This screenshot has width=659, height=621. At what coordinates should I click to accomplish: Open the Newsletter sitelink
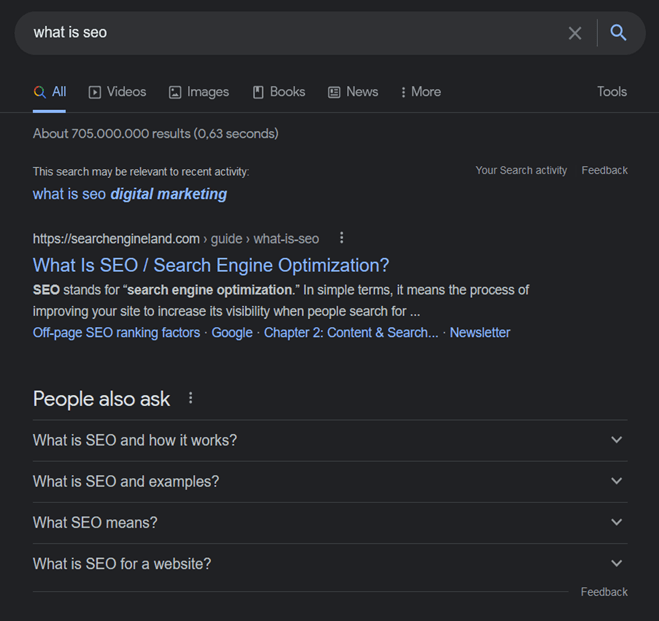(x=480, y=332)
